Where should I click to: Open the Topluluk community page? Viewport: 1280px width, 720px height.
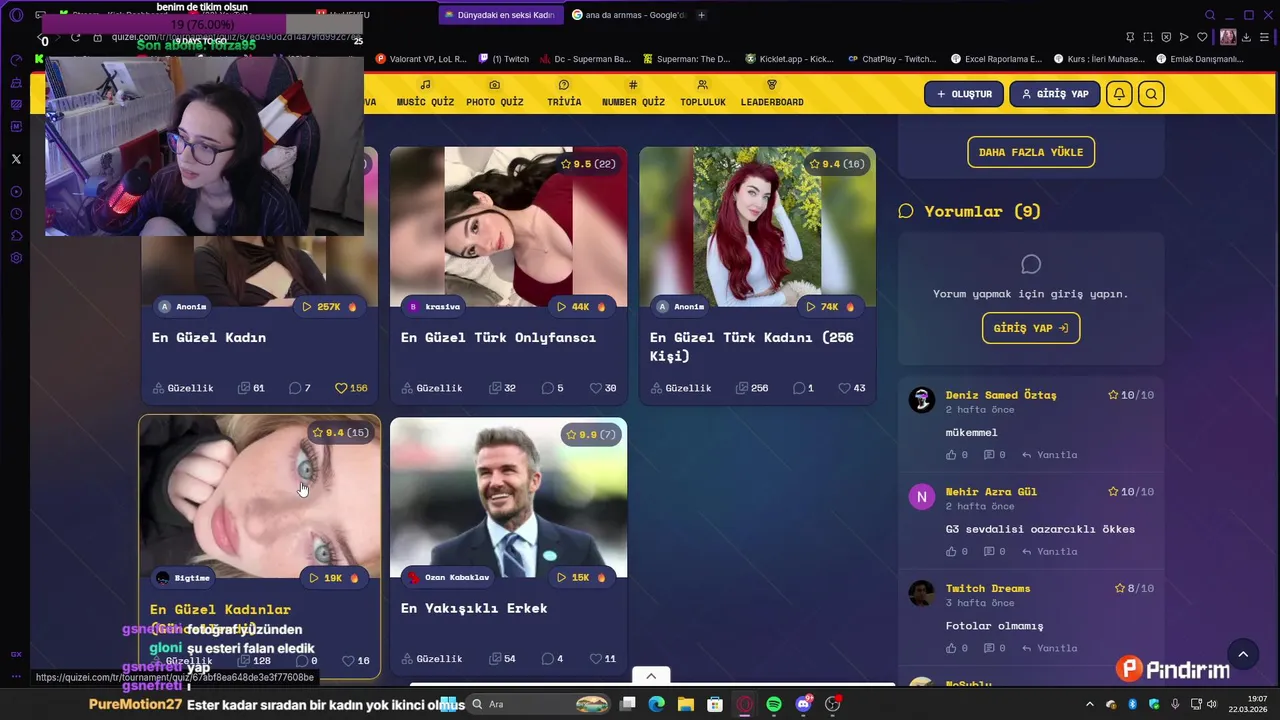703,93
